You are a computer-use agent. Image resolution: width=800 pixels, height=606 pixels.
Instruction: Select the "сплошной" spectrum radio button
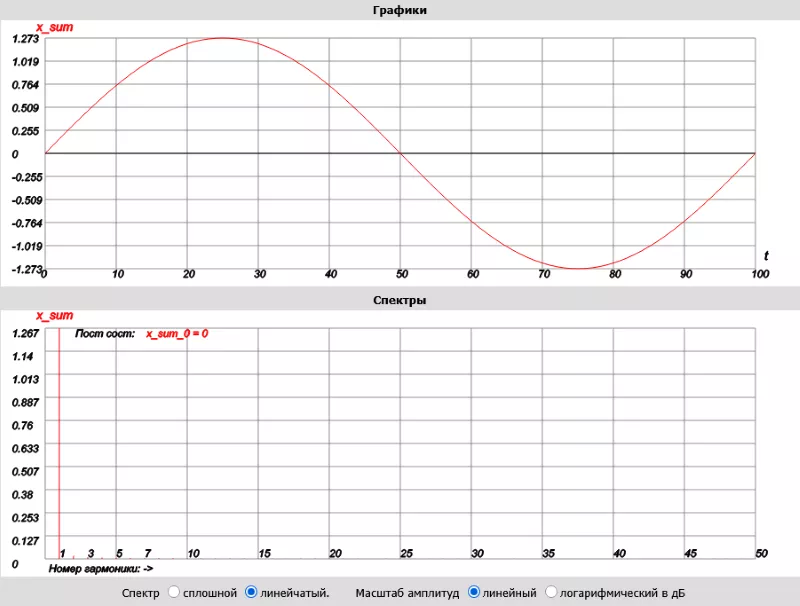(x=174, y=593)
